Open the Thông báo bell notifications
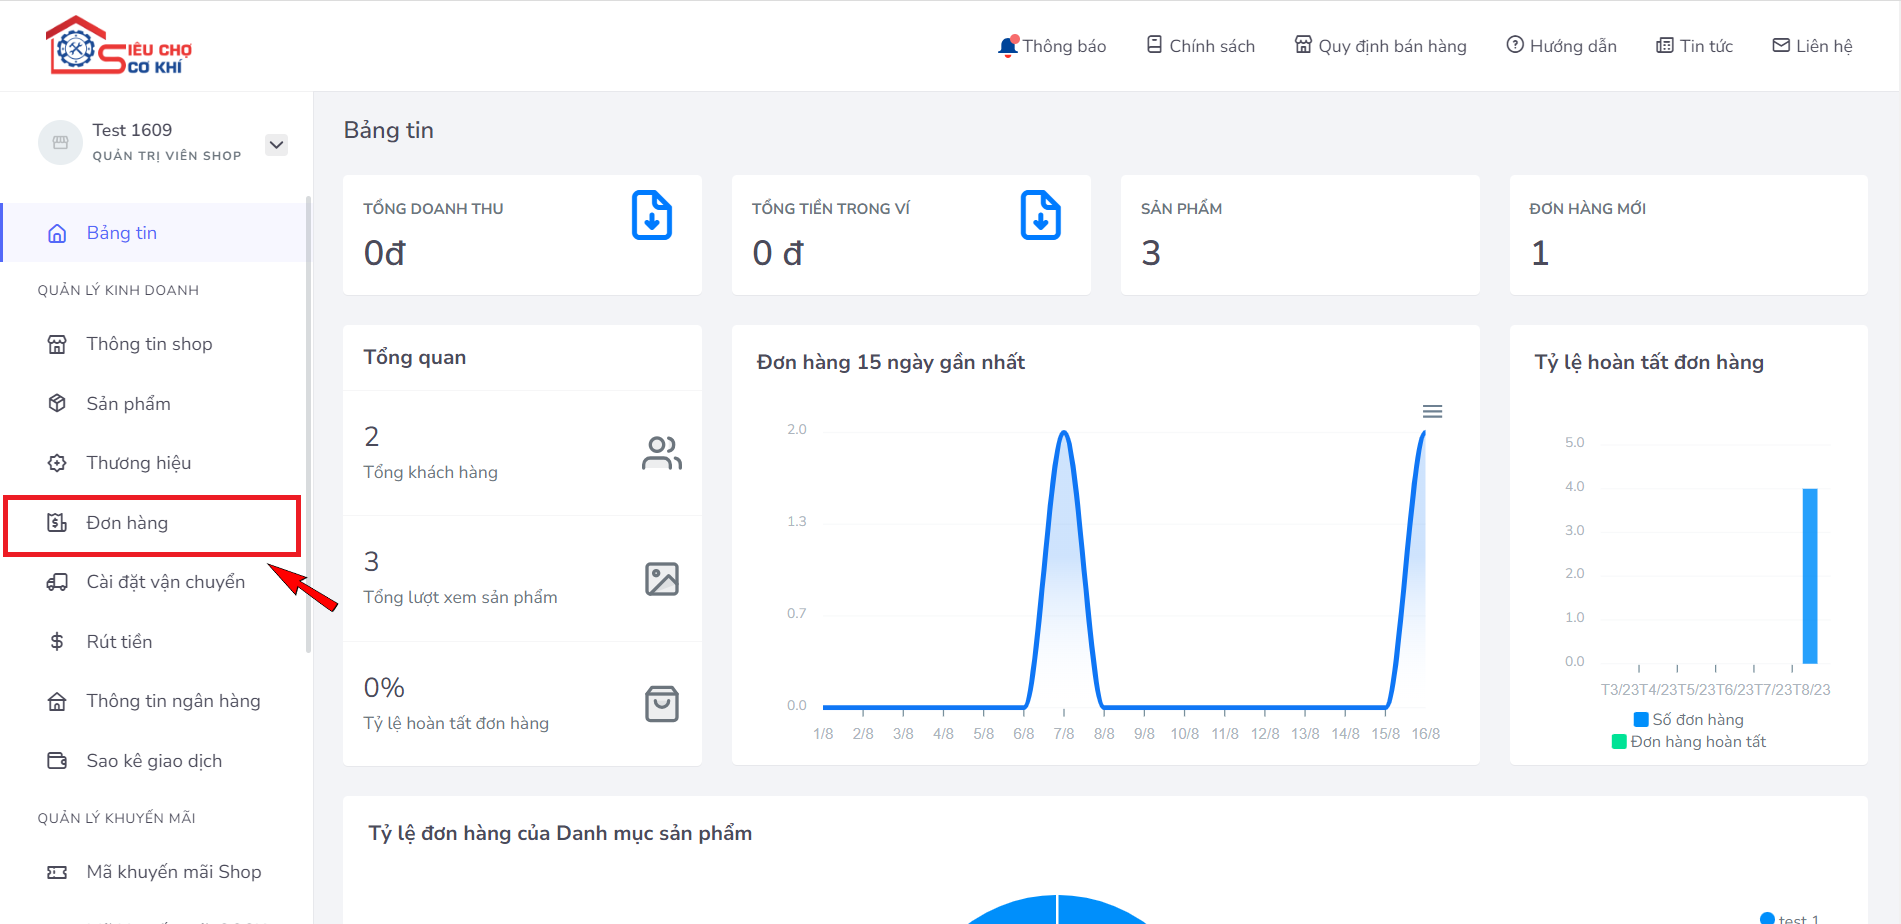Image resolution: width=1901 pixels, height=924 pixels. pyautogui.click(x=1052, y=46)
